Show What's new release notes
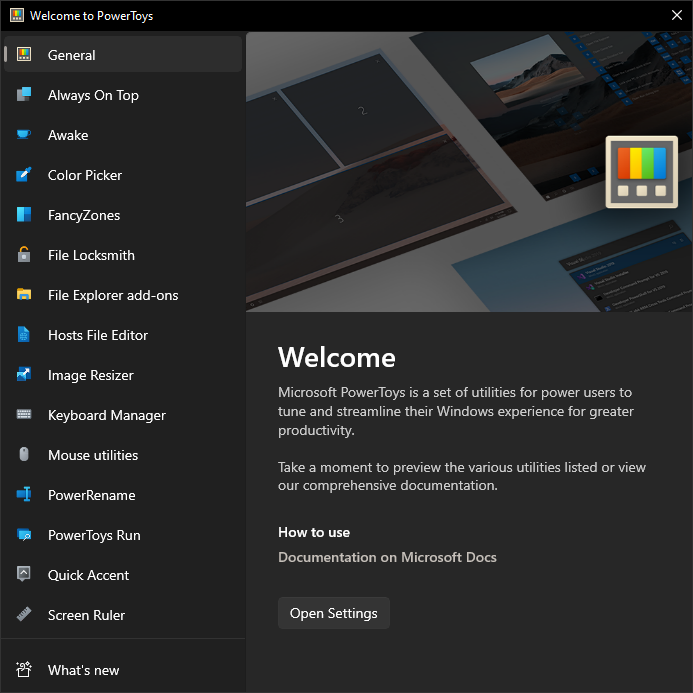This screenshot has height=693, width=693. (123, 670)
